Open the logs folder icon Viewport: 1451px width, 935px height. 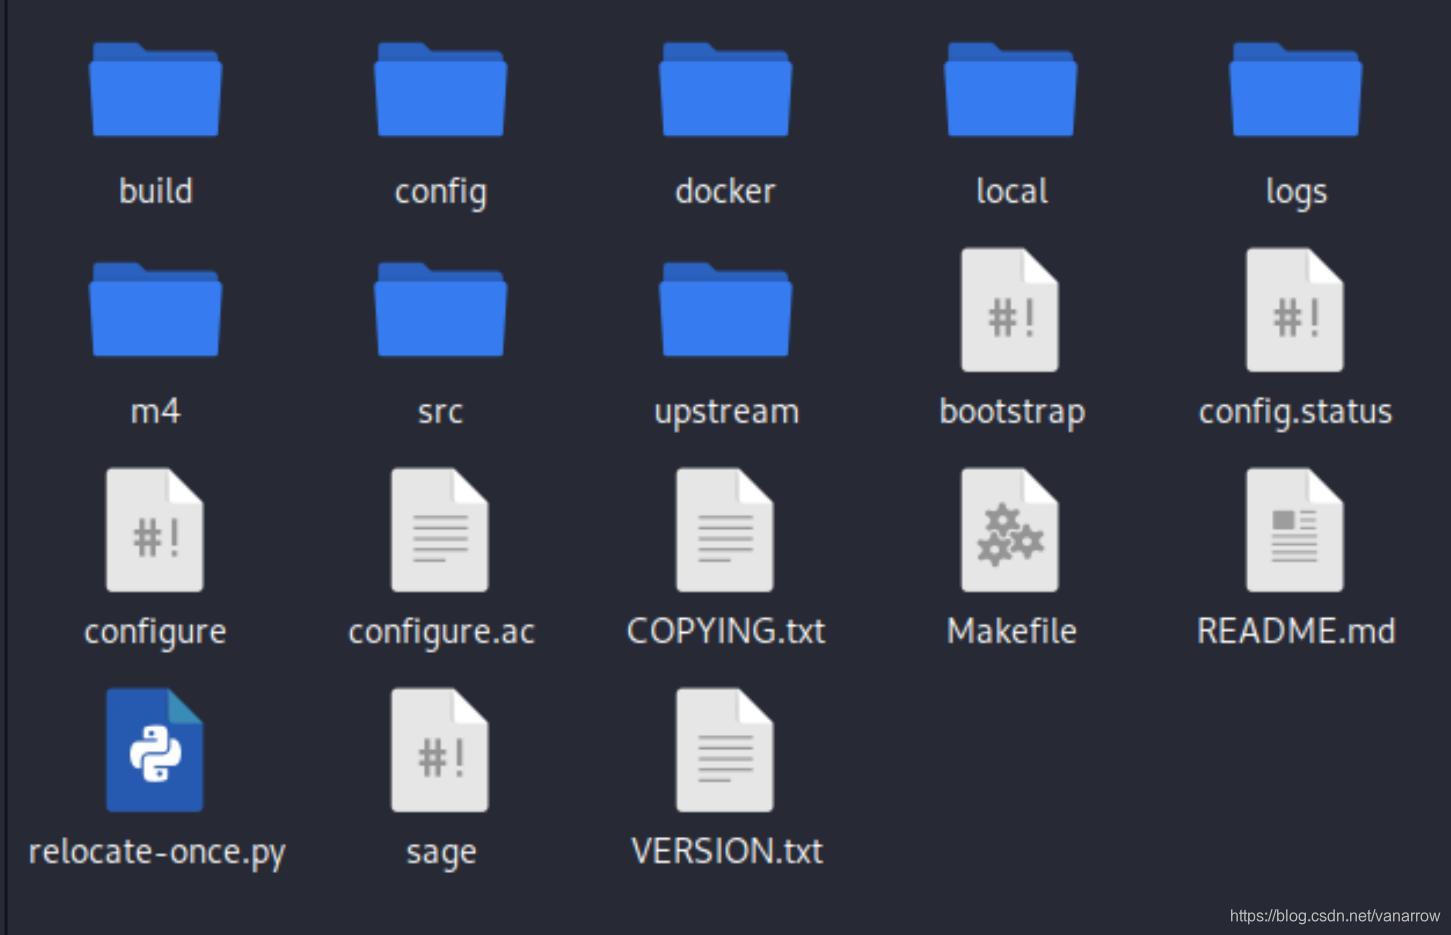[x=1295, y=89]
